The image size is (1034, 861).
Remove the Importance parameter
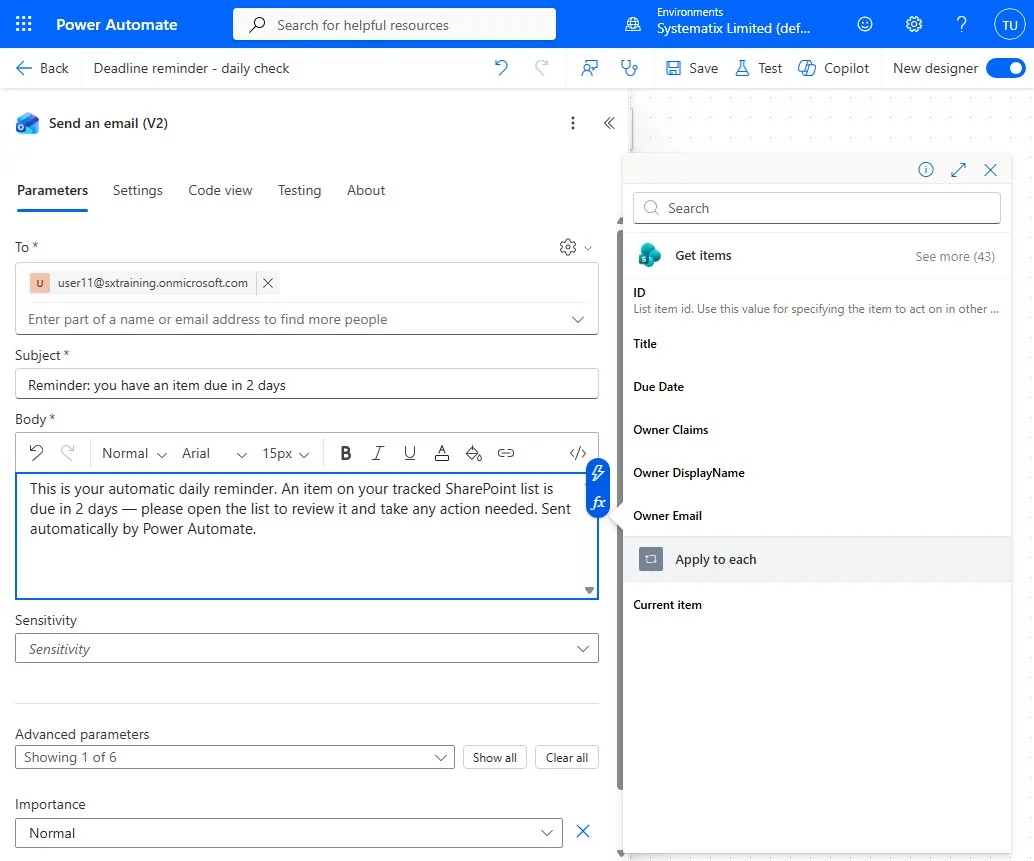coord(583,831)
